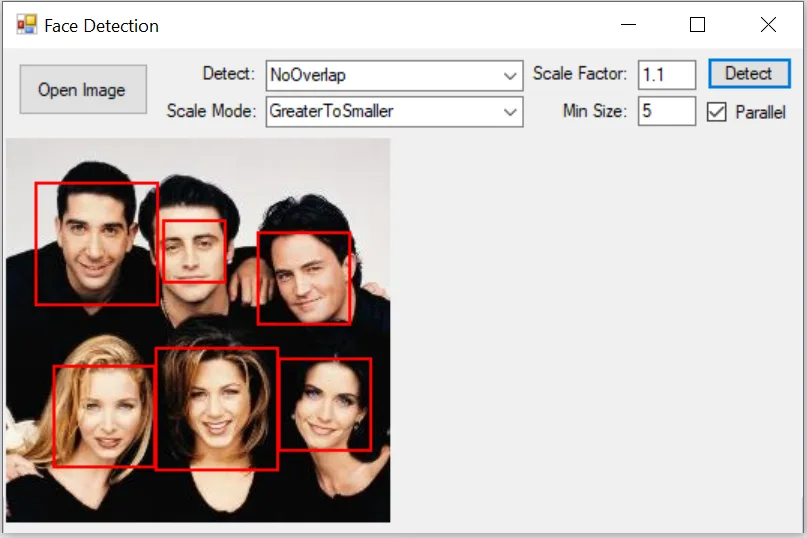
Task: Select the face box in the bottom center of the photo
Action: click(x=216, y=409)
